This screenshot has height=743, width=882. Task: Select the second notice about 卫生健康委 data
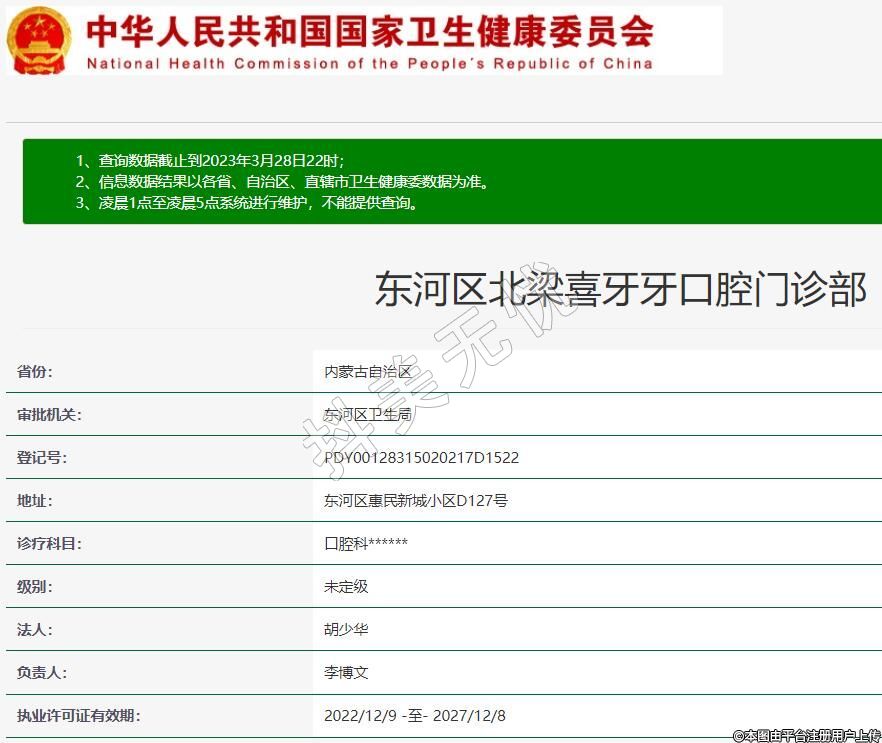click(x=282, y=182)
